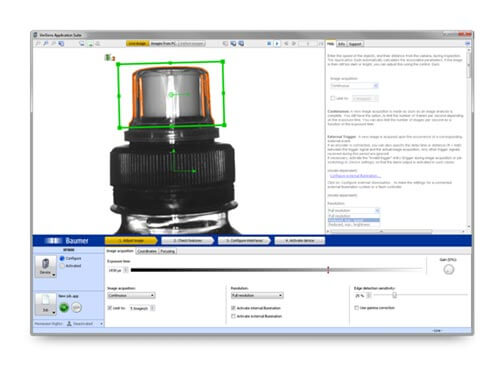500x375 pixels.
Task: Toggle Activate internal illumination checkbox
Action: tap(233, 308)
